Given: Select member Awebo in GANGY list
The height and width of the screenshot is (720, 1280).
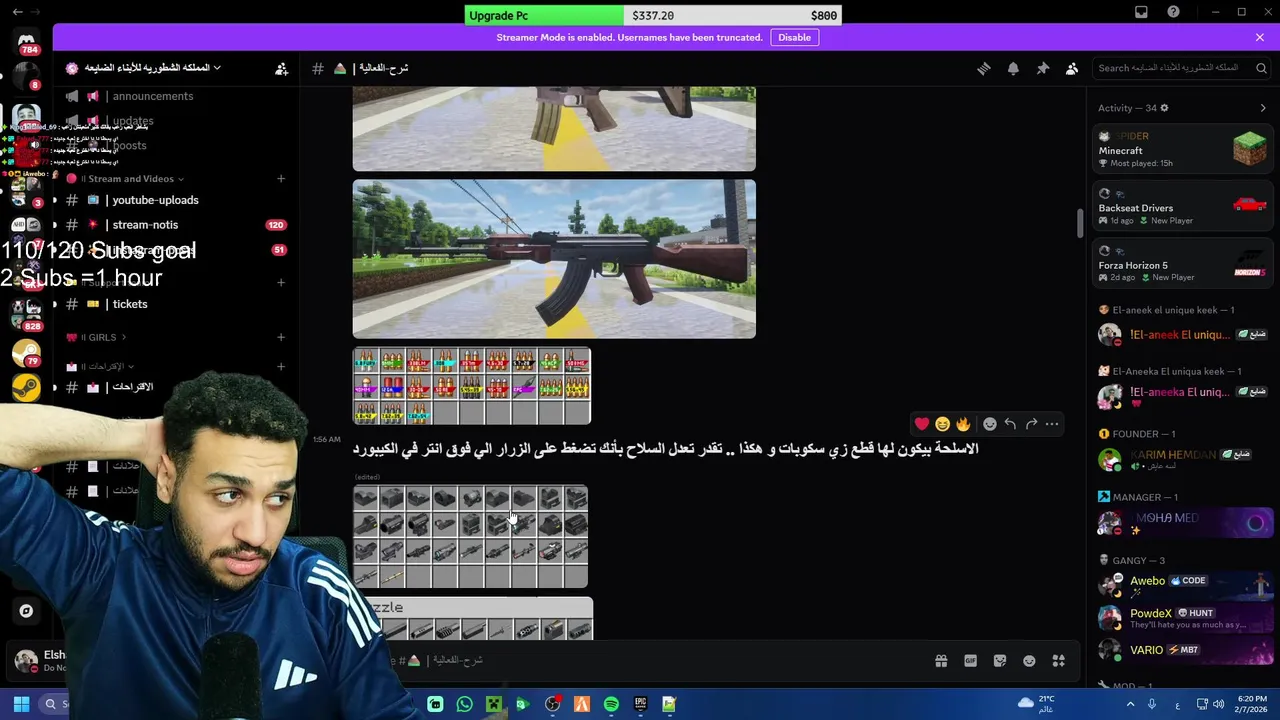Looking at the screenshot, I should (x=1182, y=586).
